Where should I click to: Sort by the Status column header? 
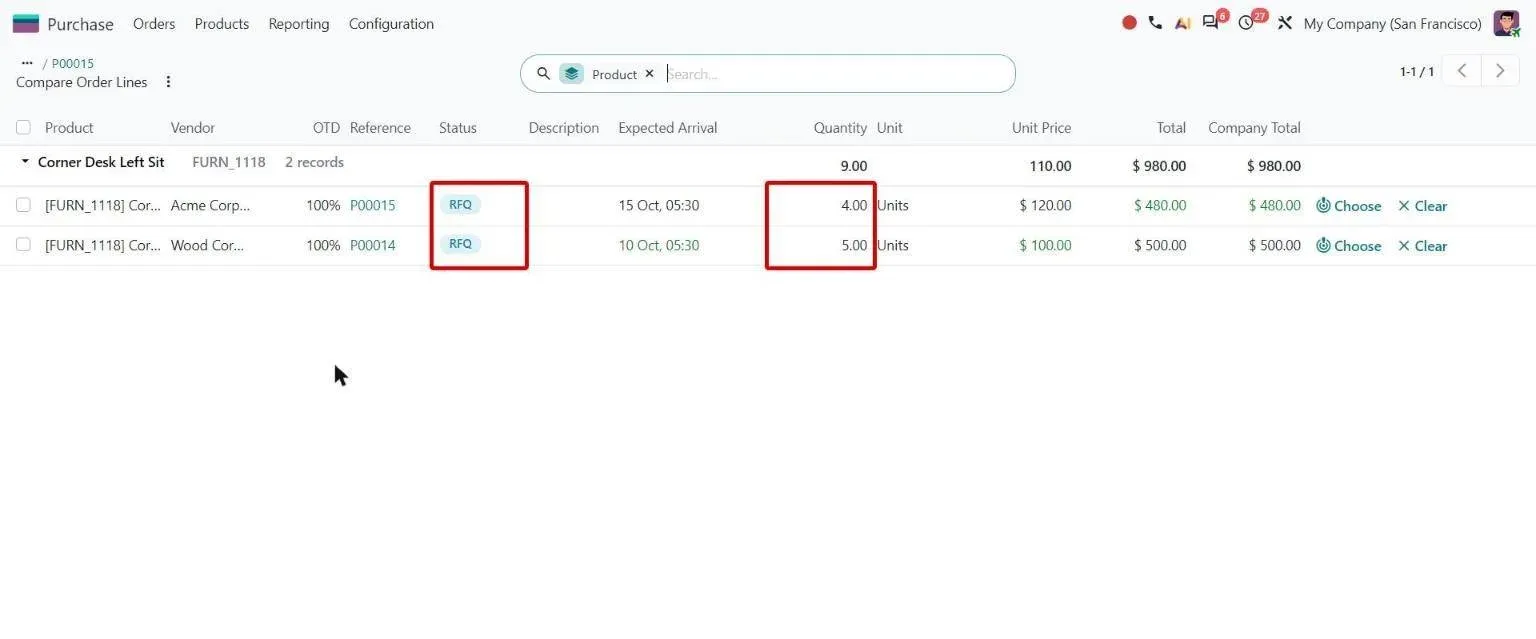(x=458, y=128)
